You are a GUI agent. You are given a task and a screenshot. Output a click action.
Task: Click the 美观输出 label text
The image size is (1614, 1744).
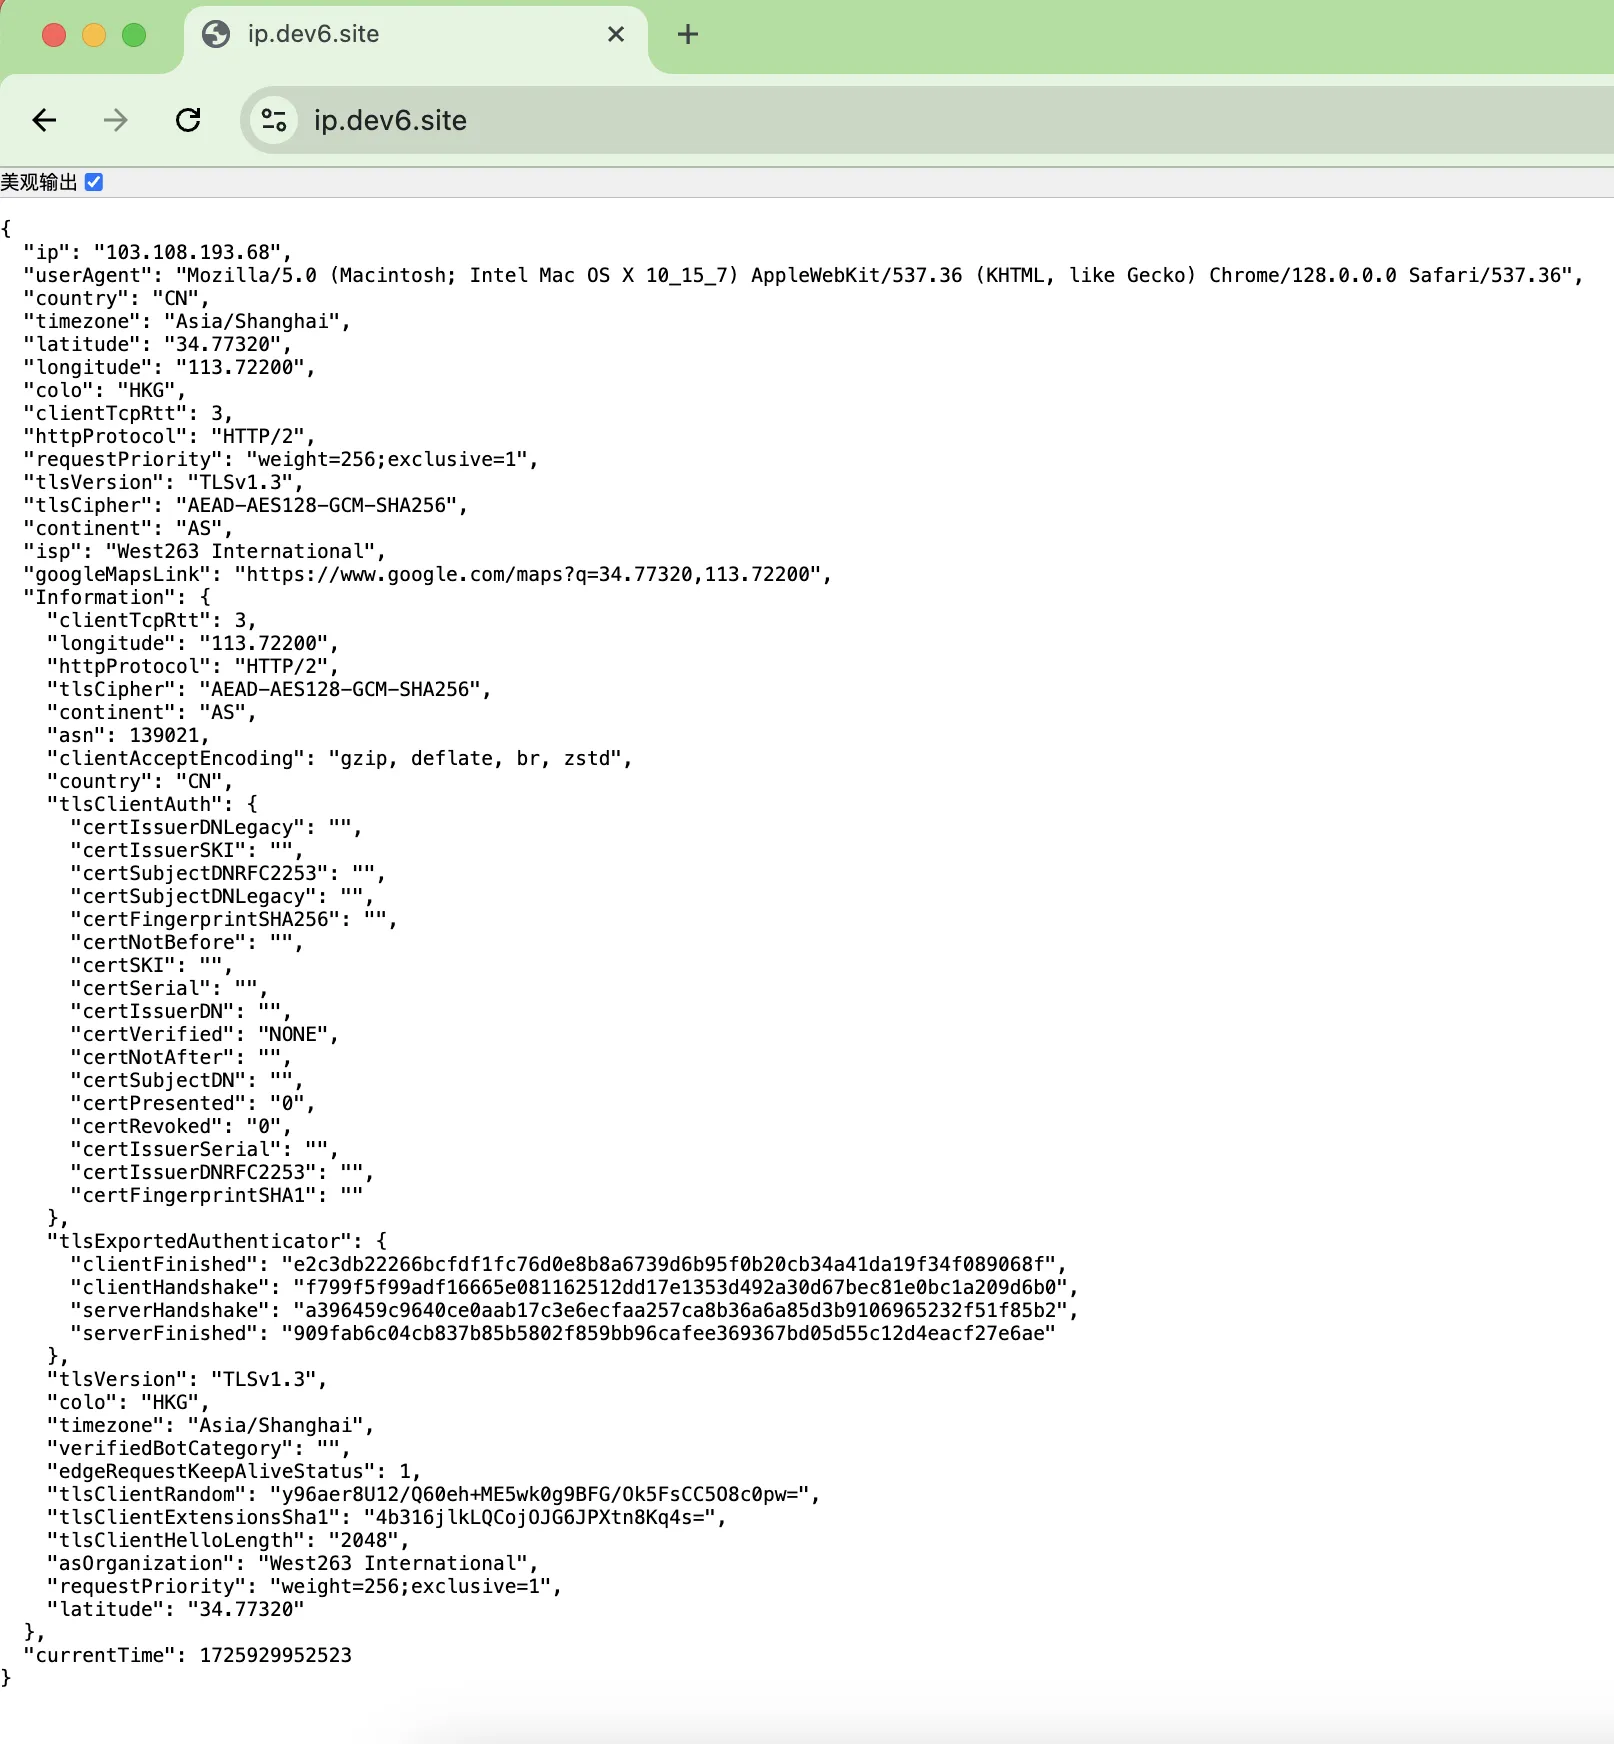[x=39, y=182]
